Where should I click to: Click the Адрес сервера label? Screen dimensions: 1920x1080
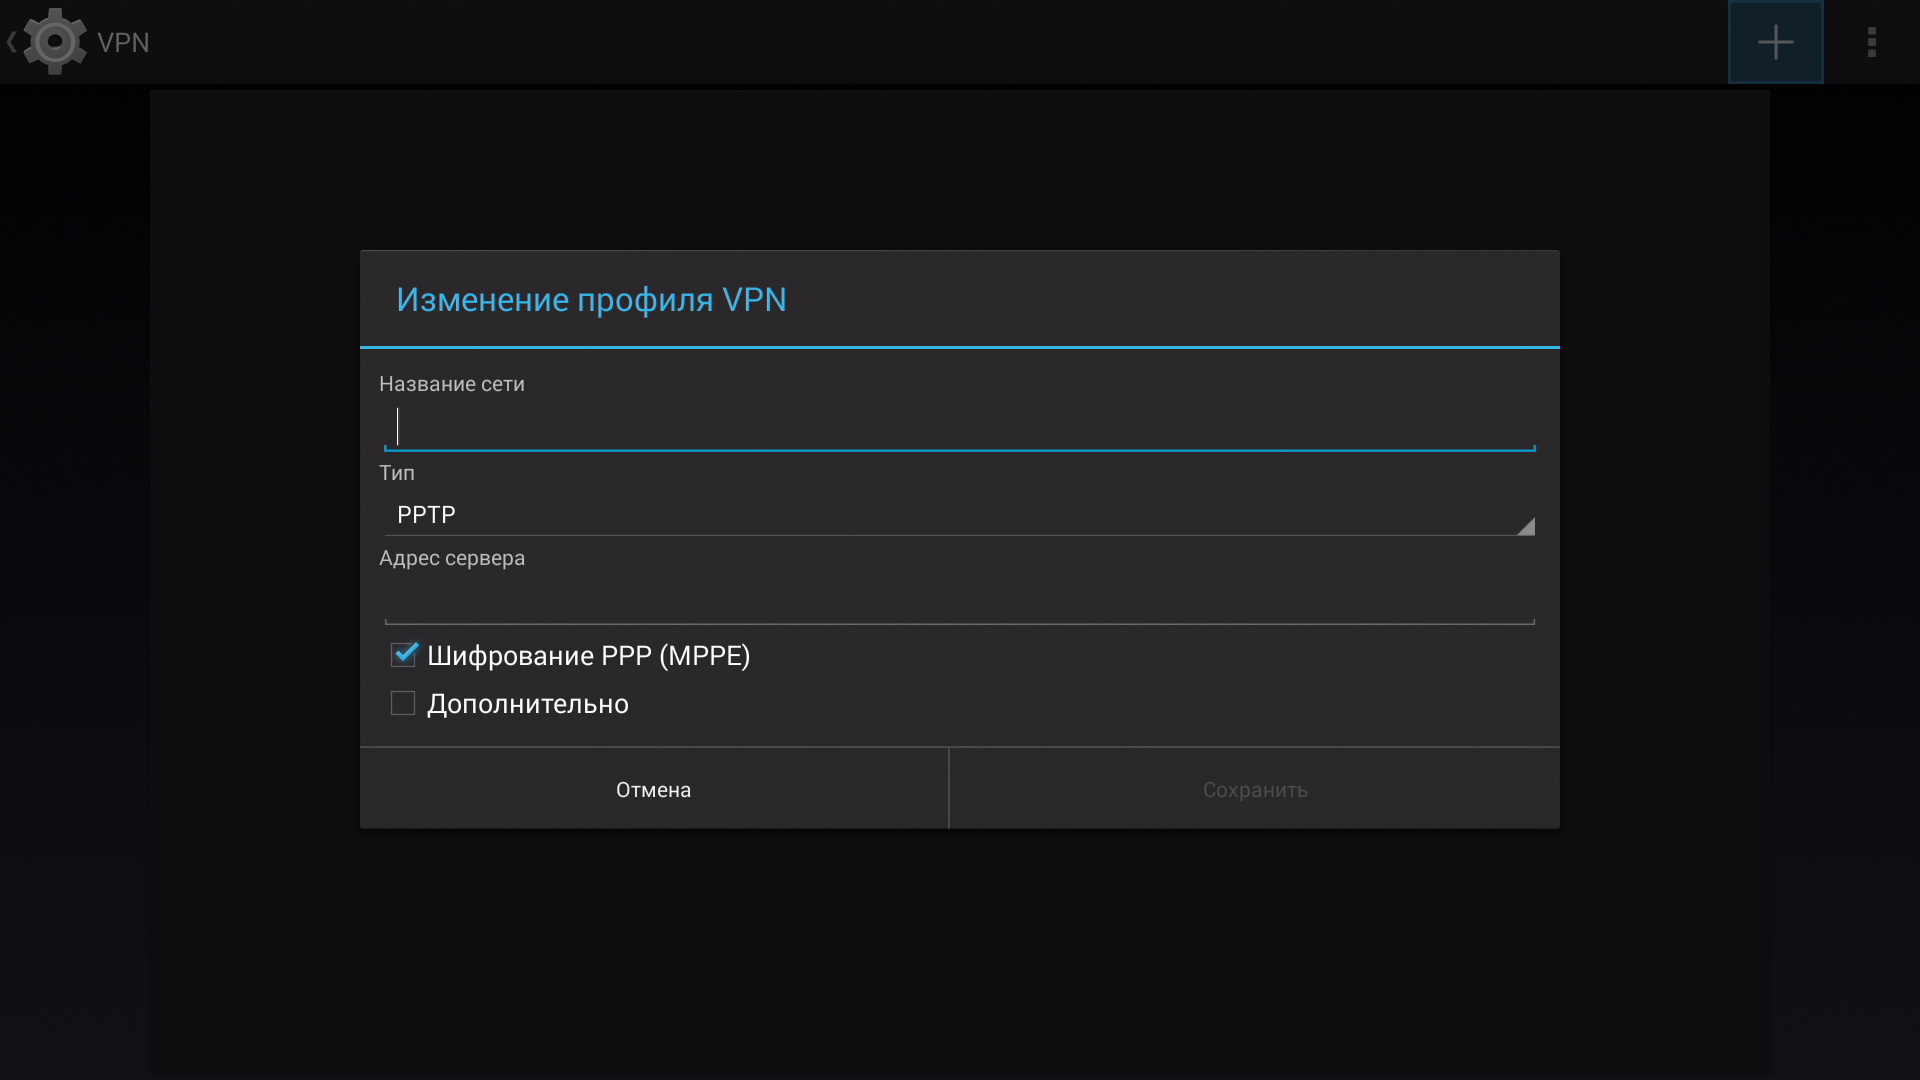451,558
